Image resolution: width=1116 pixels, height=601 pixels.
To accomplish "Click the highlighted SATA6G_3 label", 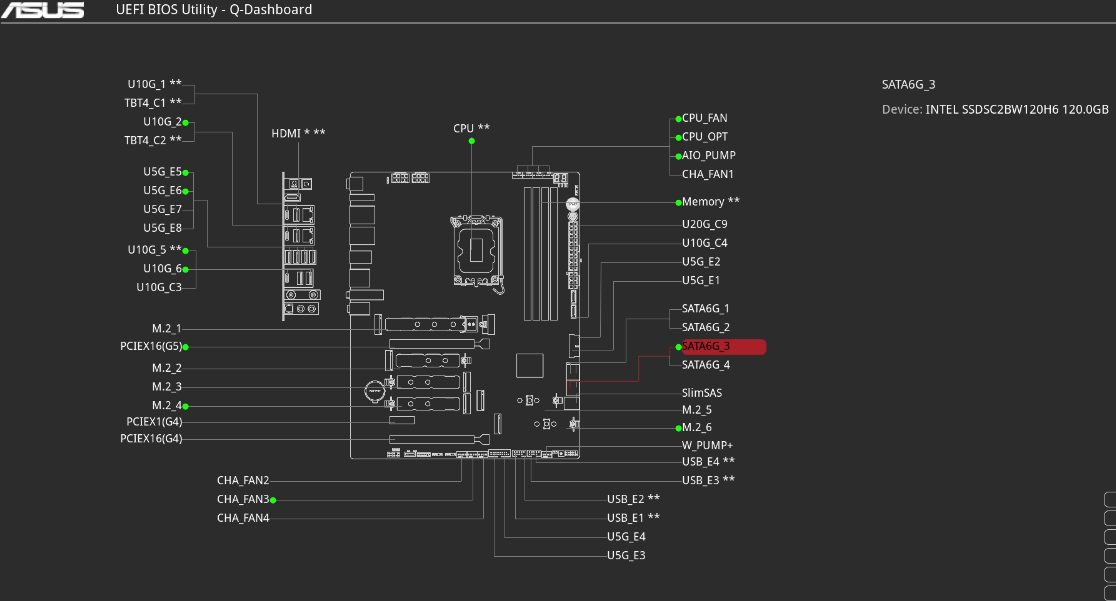I will coord(723,347).
